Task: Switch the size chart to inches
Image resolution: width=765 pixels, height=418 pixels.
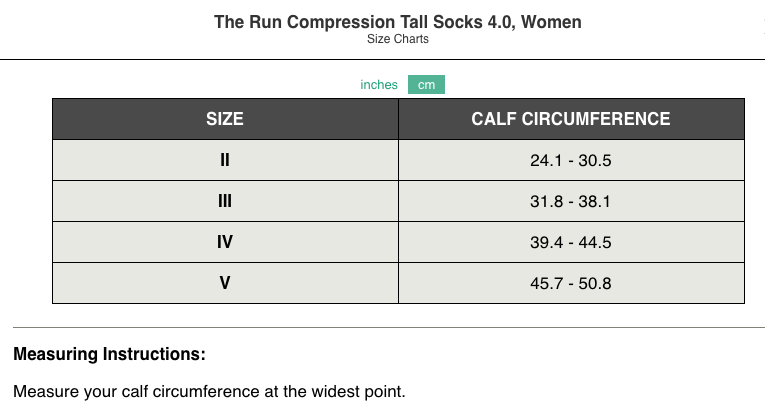Action: (379, 85)
